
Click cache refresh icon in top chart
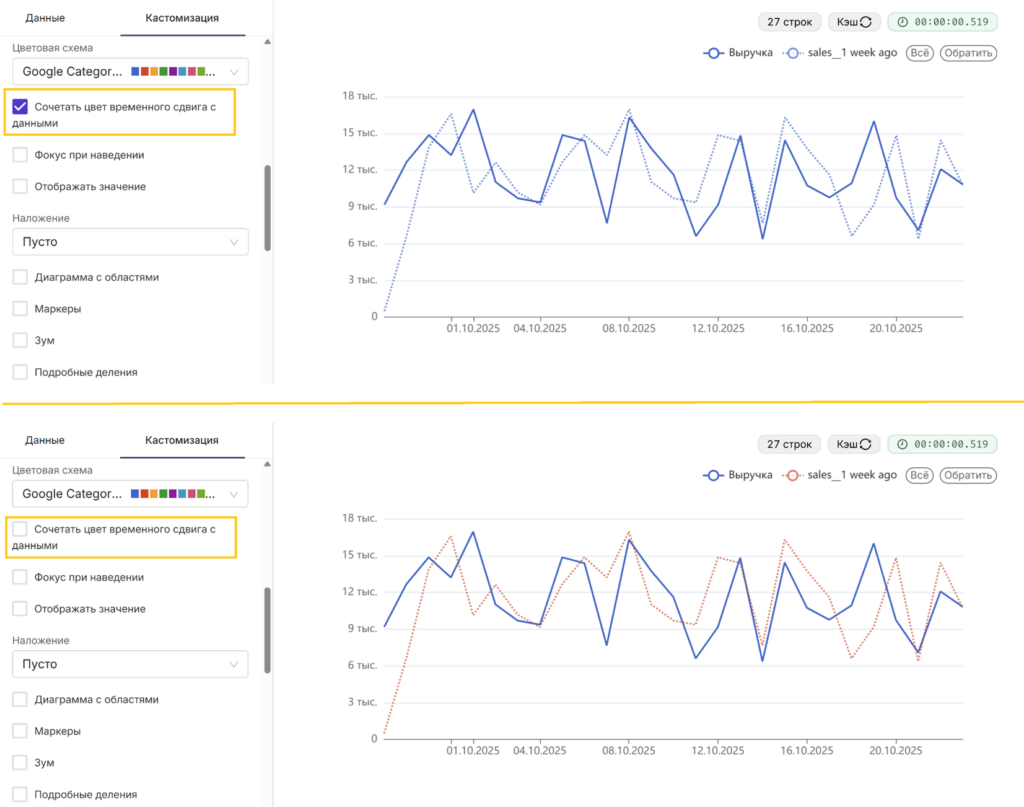coord(866,22)
